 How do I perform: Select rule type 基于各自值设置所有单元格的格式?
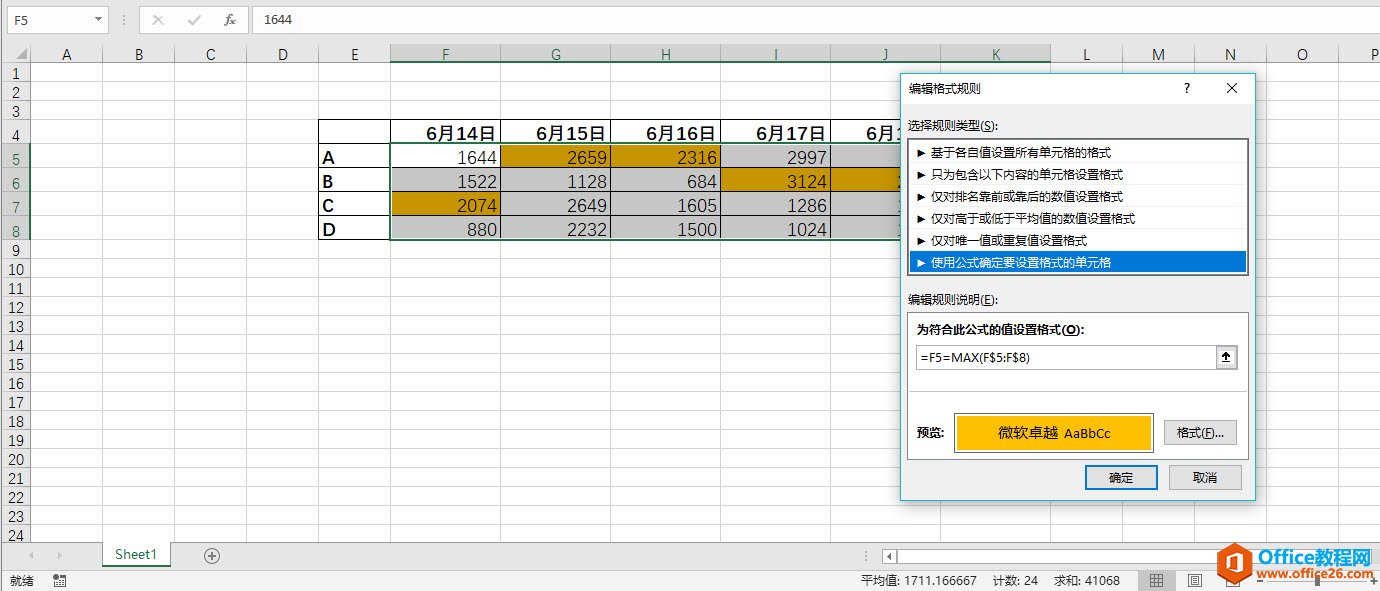pos(1078,152)
